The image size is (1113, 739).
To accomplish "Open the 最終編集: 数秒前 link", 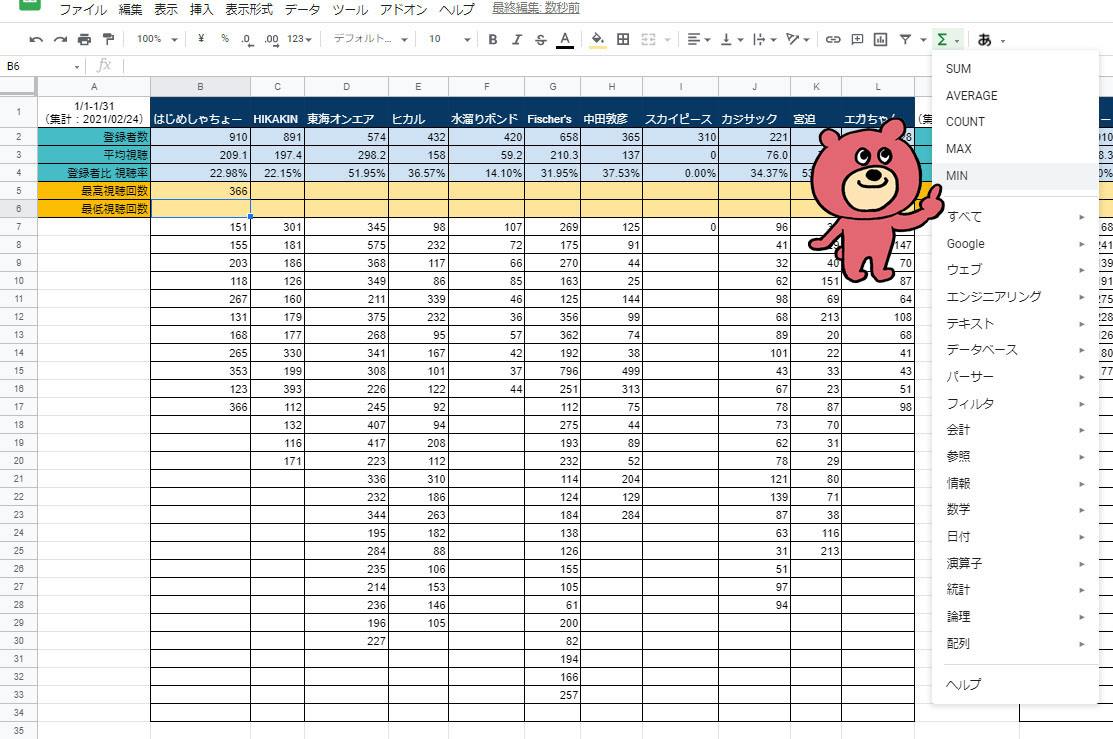I will [536, 8].
